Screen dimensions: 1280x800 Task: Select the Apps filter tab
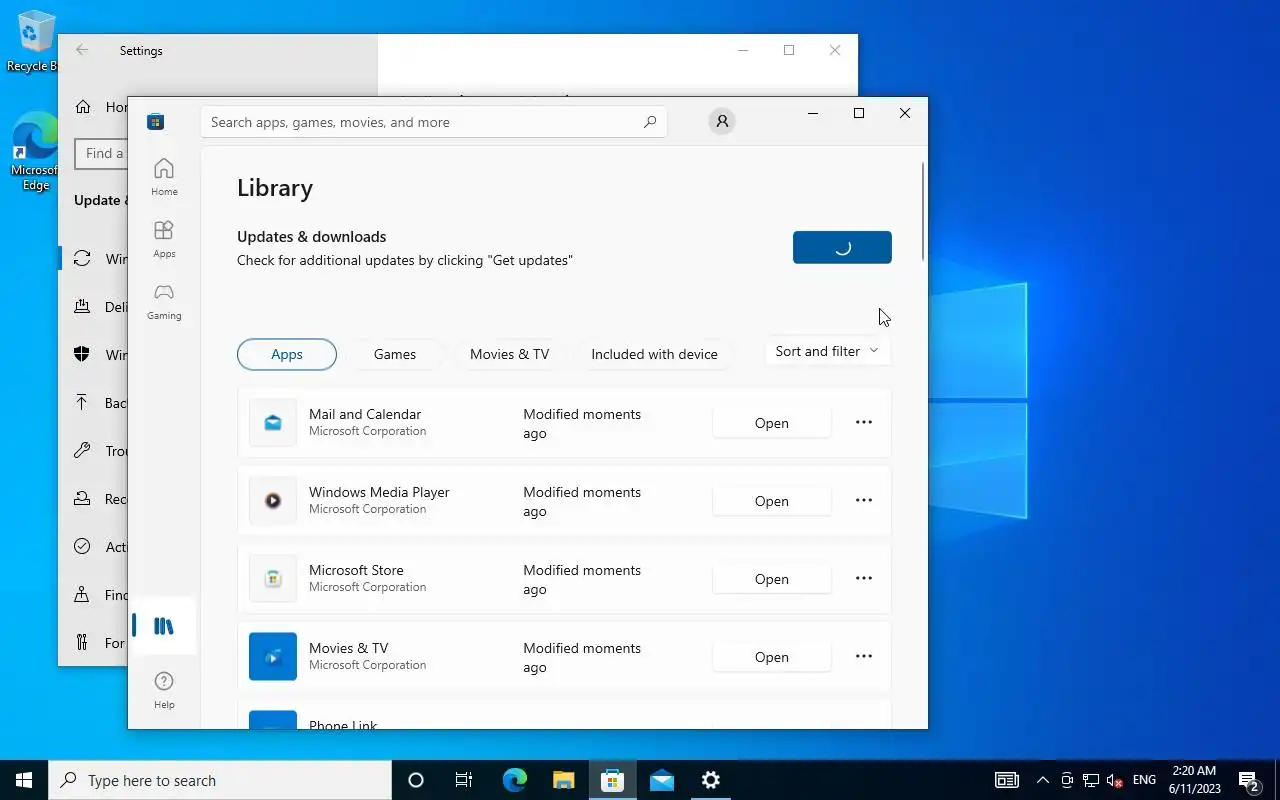coord(287,354)
